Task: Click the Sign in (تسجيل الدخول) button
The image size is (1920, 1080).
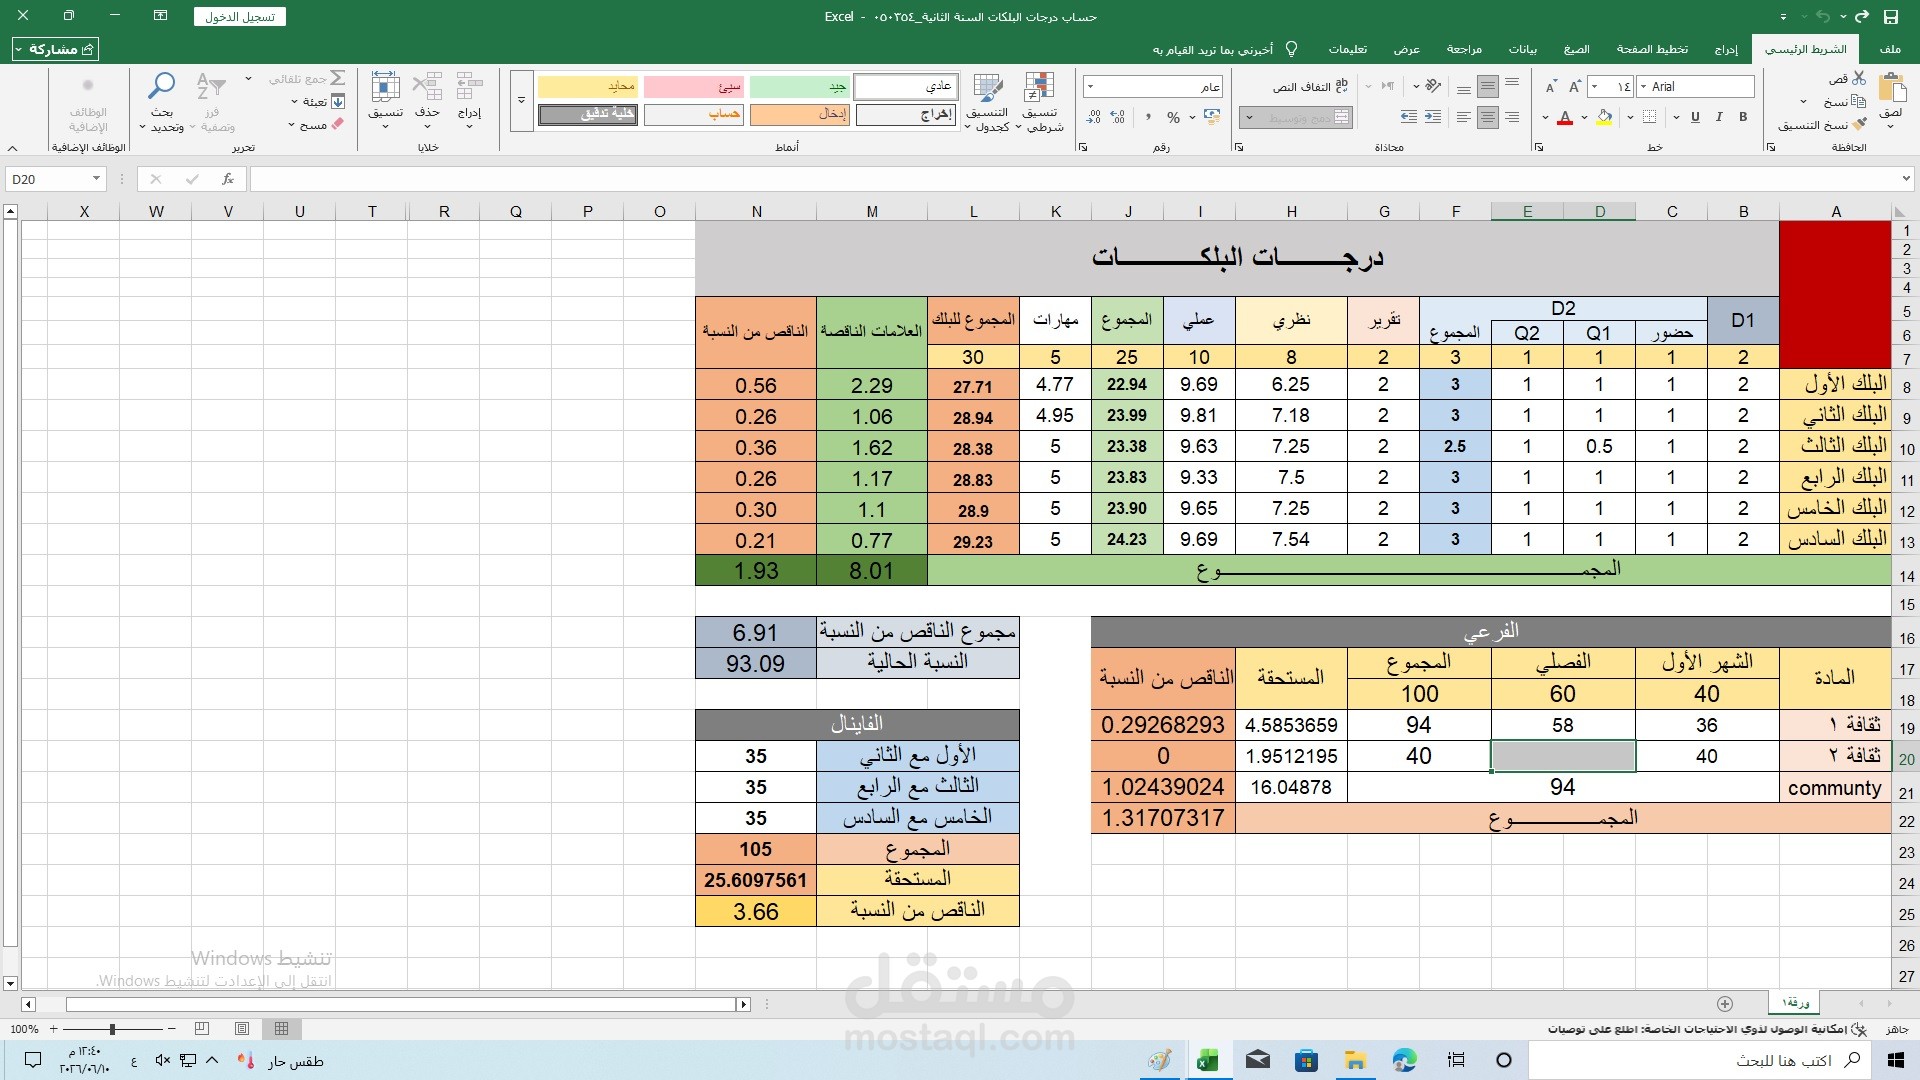Action: [x=240, y=17]
